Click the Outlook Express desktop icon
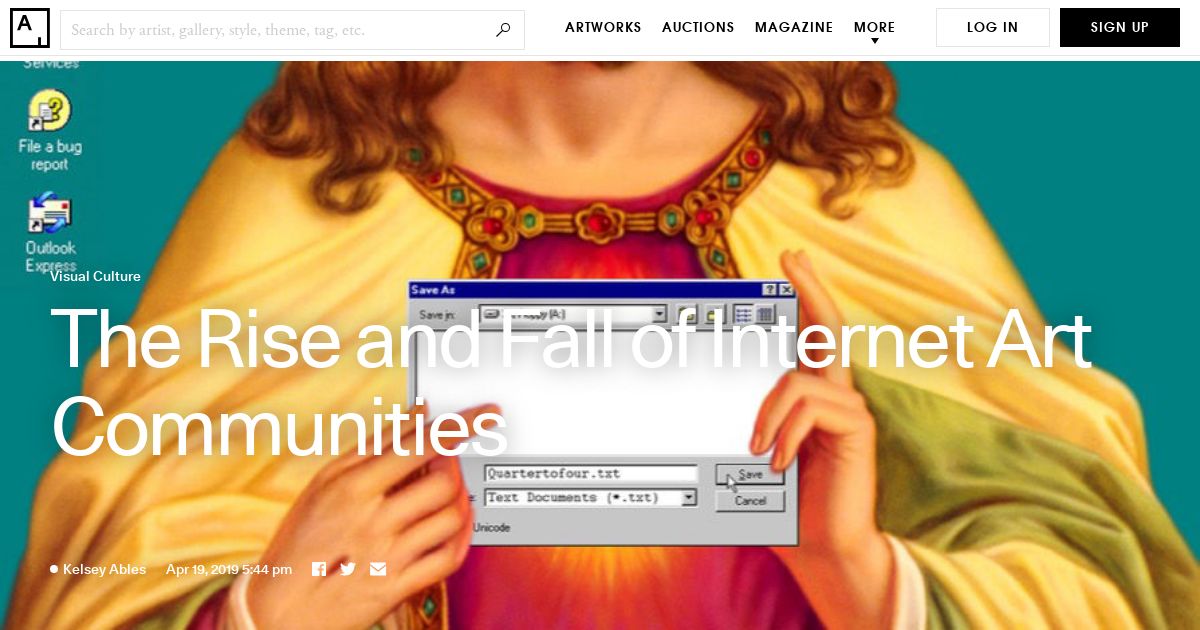Viewport: 1200px width, 630px height. click(50, 233)
